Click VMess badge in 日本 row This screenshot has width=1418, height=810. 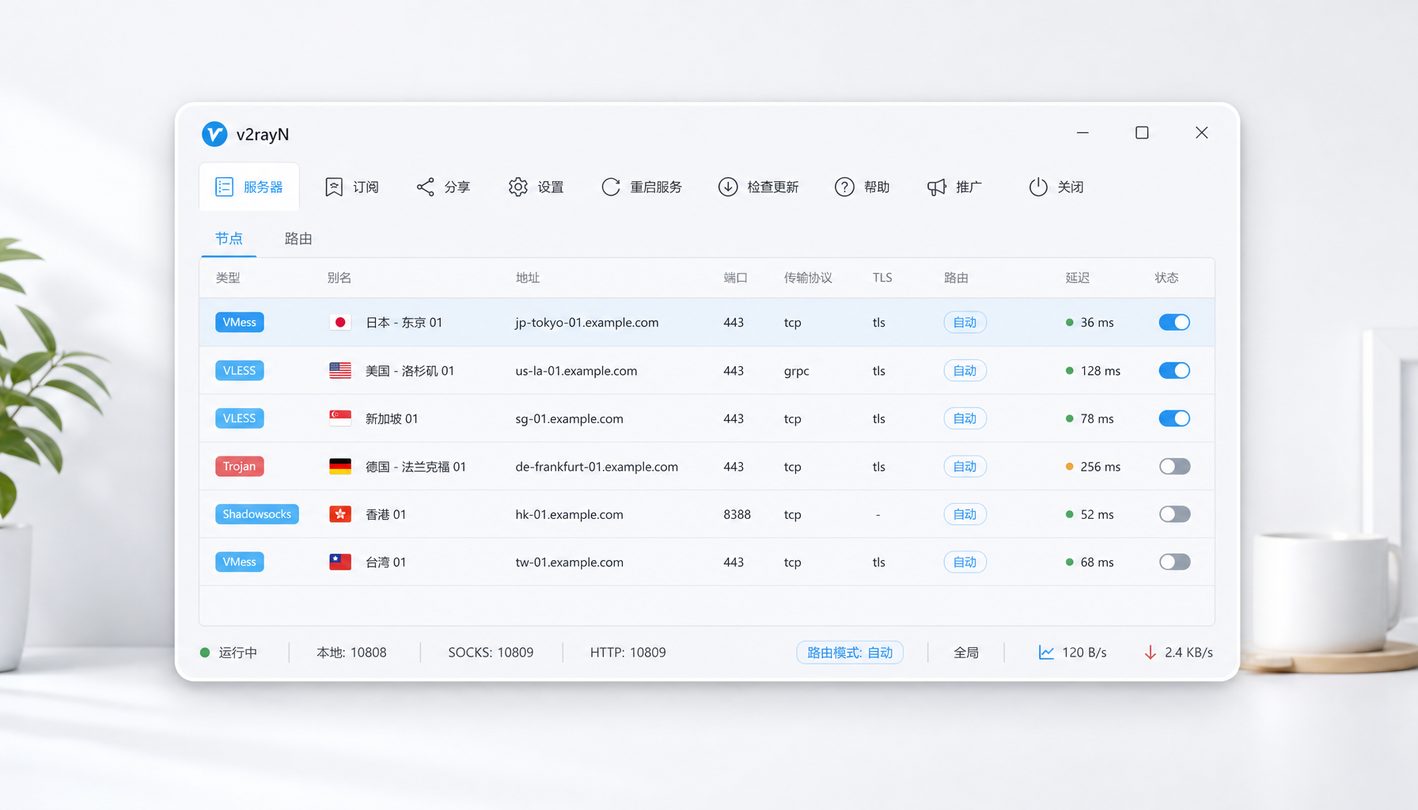click(239, 322)
